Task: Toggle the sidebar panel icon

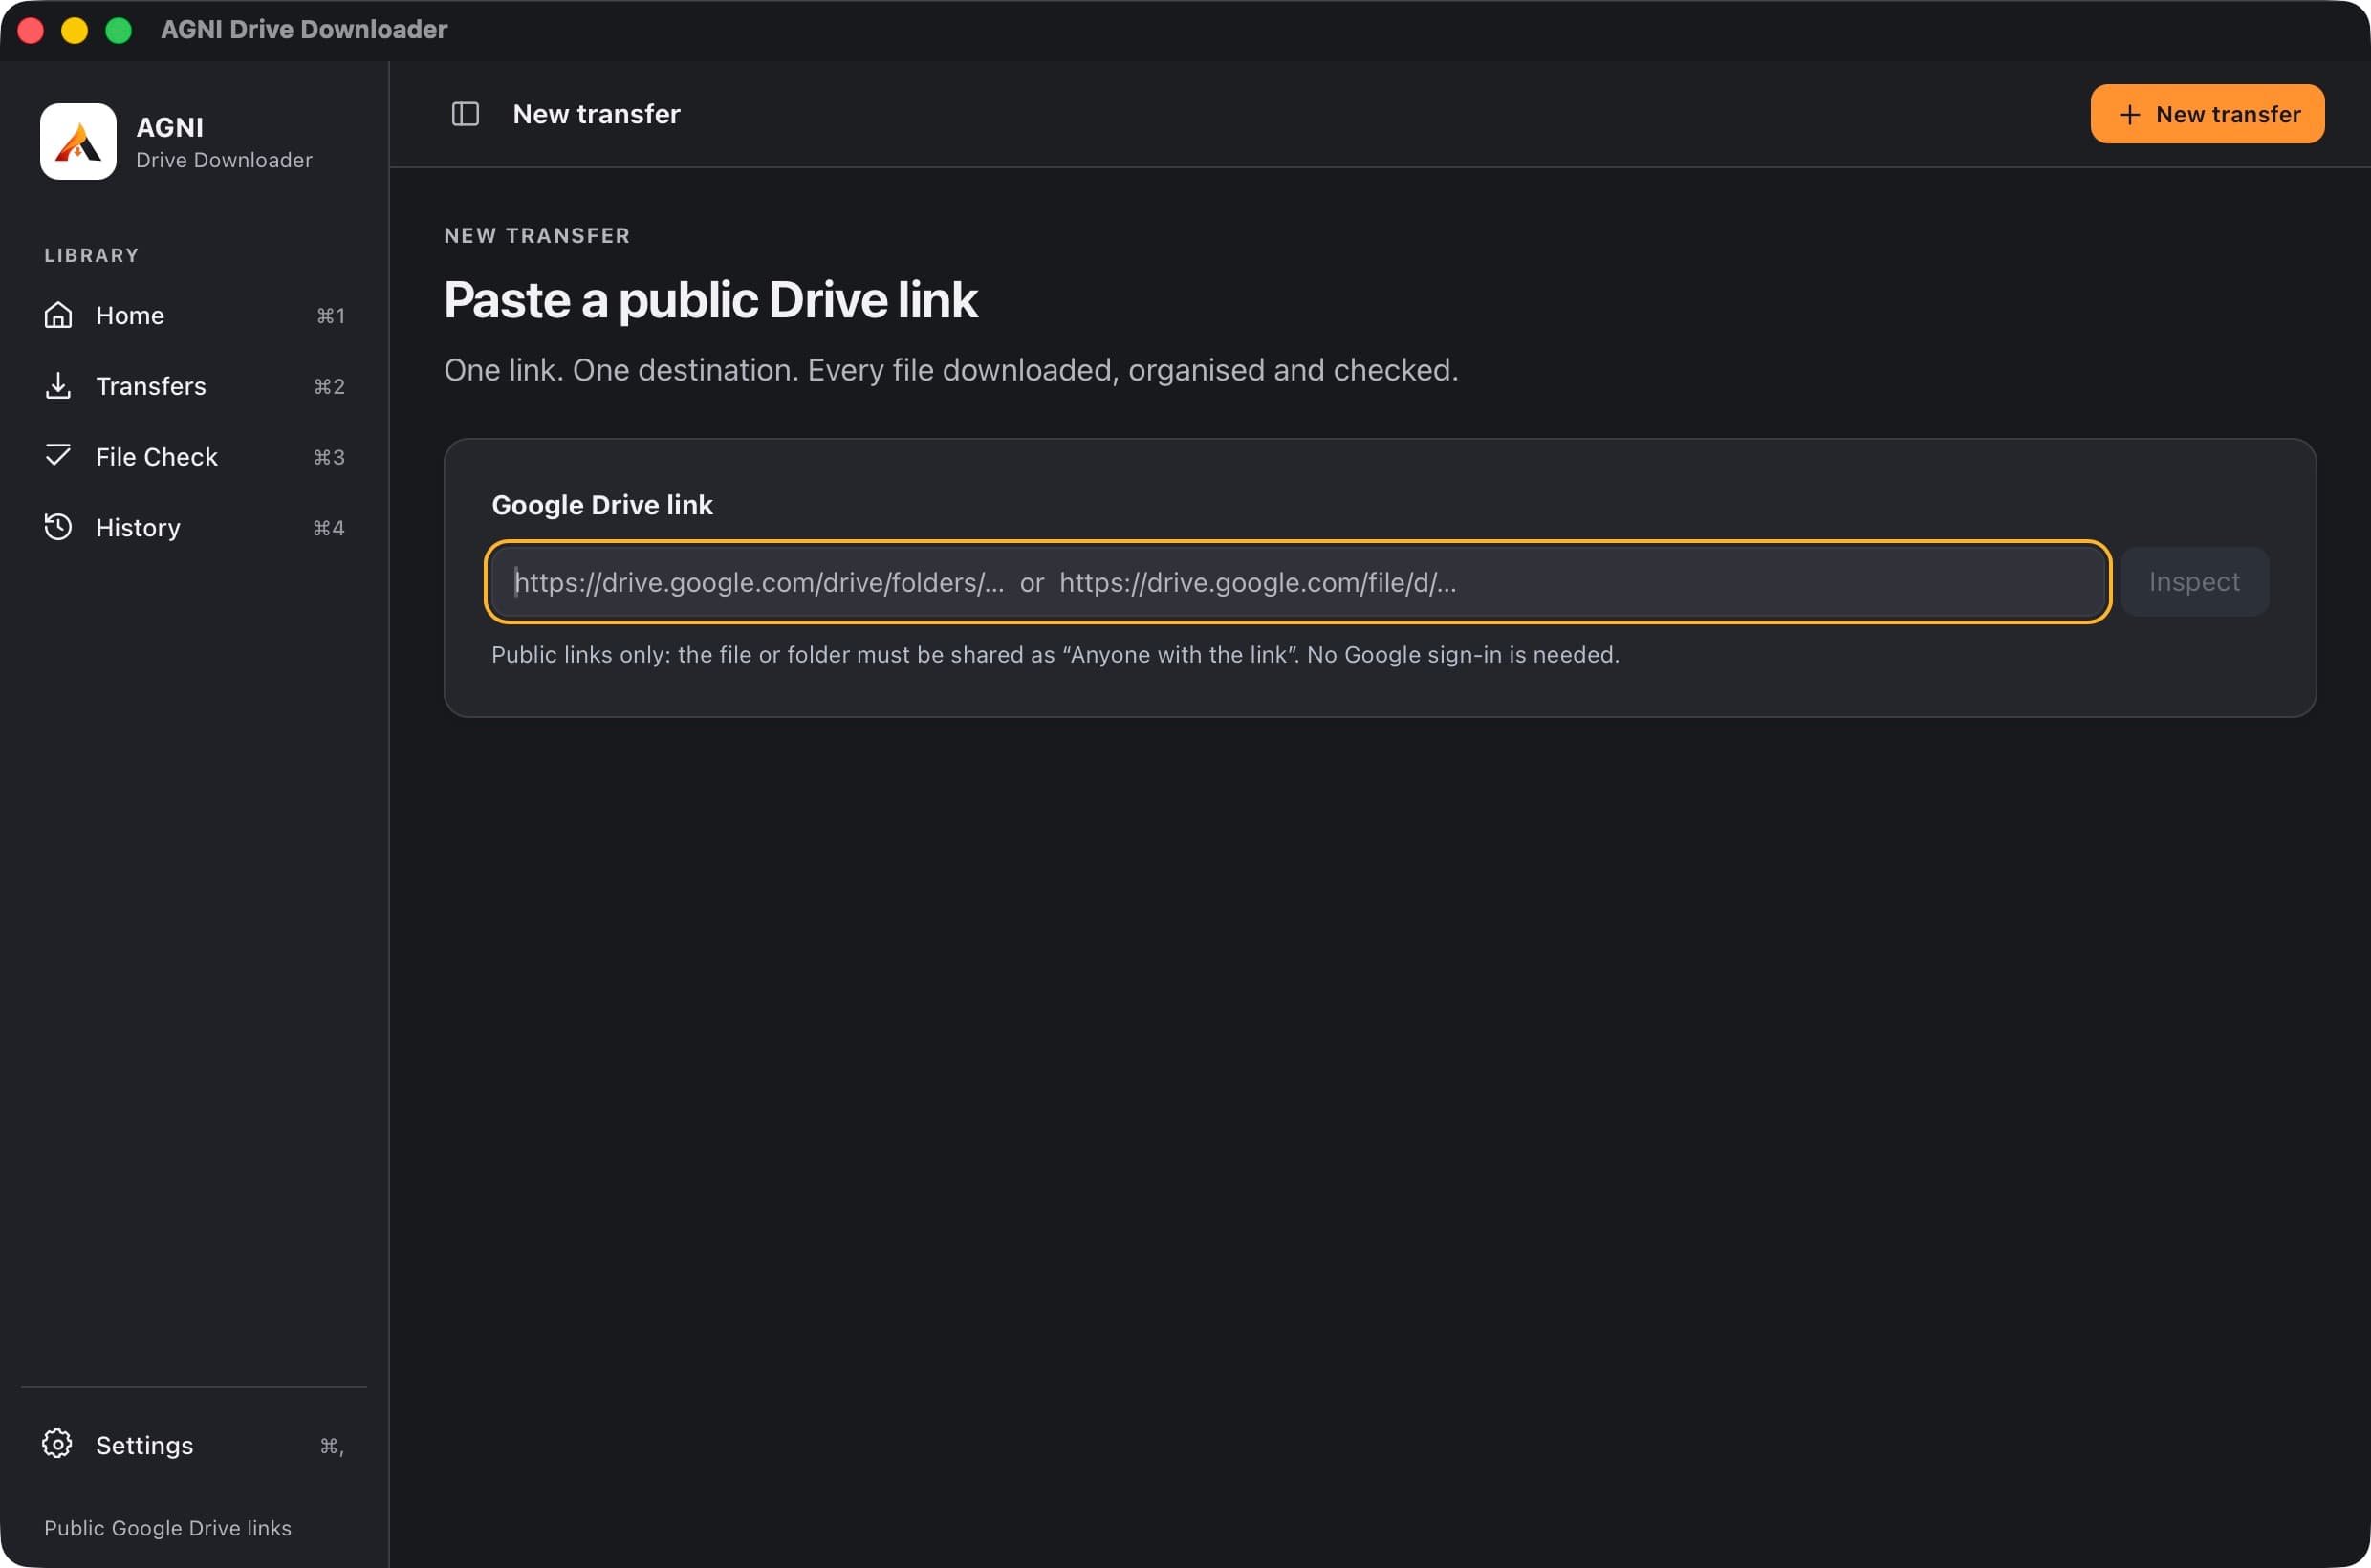Action: pyautogui.click(x=465, y=114)
